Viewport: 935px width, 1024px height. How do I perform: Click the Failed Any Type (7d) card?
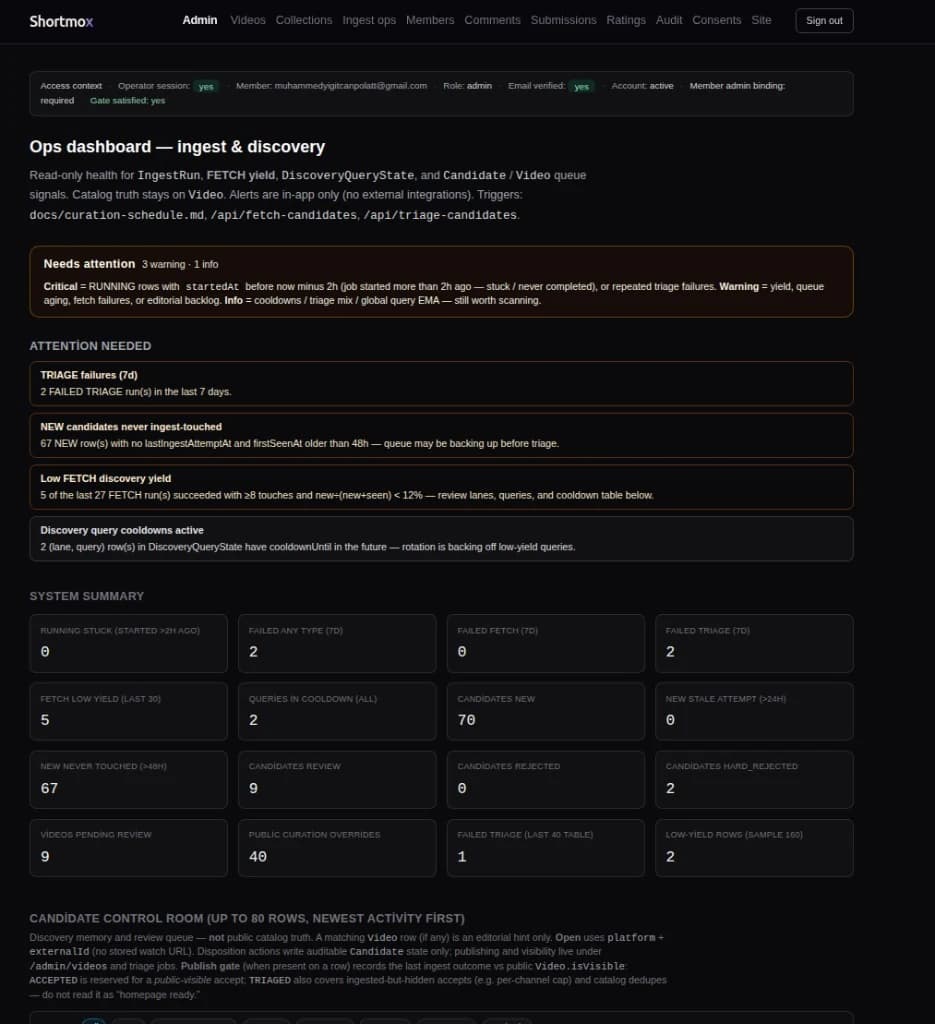point(337,643)
